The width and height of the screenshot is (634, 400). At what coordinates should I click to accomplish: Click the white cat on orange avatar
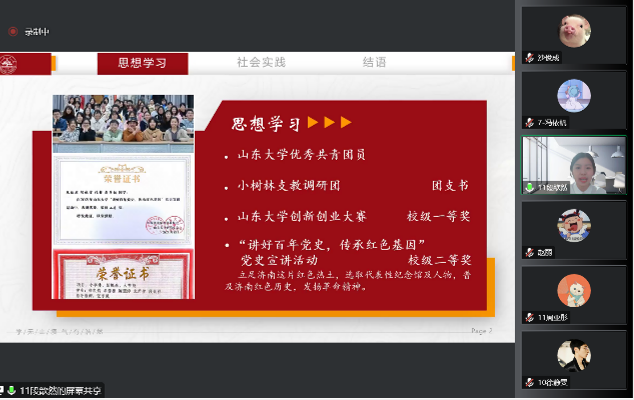click(x=574, y=290)
